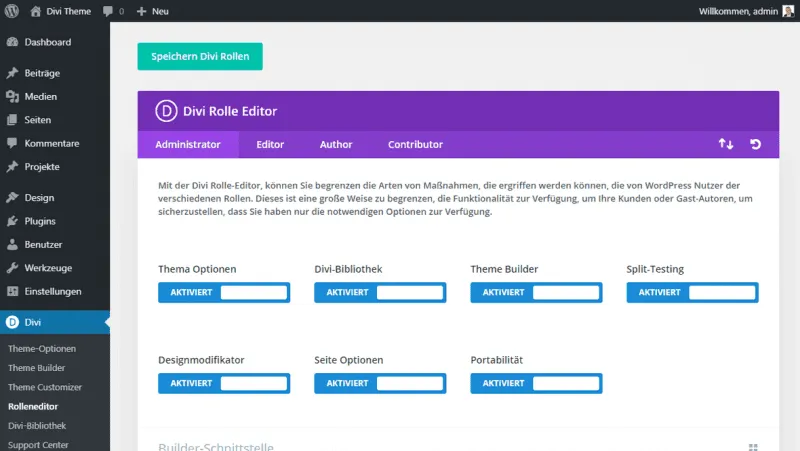The width and height of the screenshot is (800, 451).
Task: Toggle Theme Builder switch
Action: point(536,292)
